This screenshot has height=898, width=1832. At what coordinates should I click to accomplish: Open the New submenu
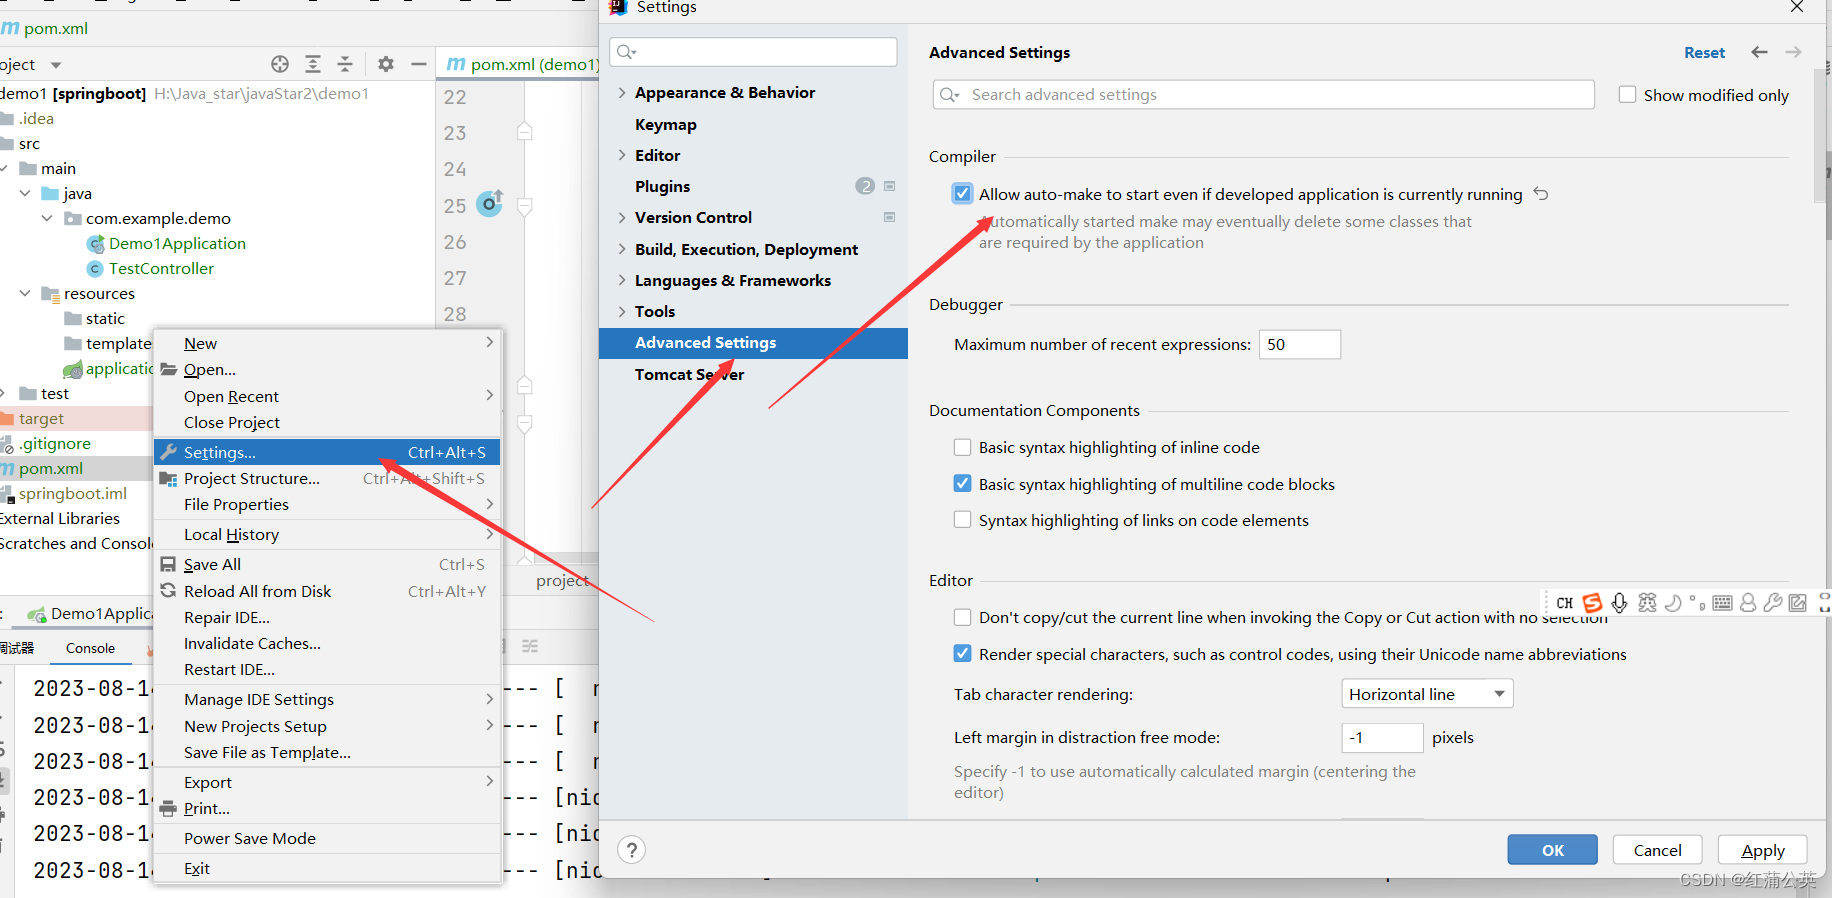(x=327, y=343)
